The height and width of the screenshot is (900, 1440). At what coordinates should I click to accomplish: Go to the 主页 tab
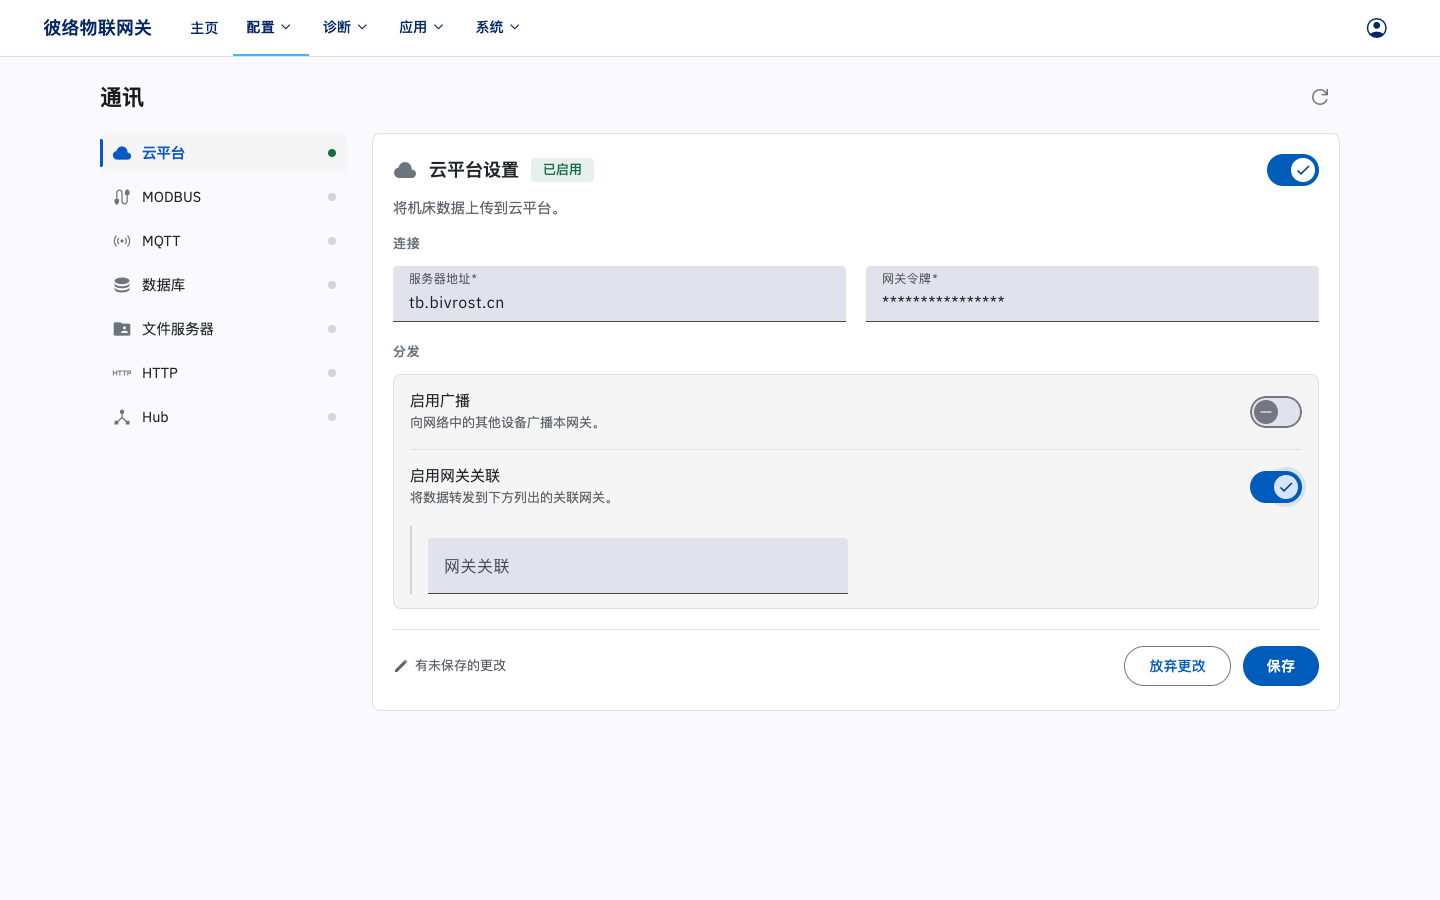coord(204,28)
